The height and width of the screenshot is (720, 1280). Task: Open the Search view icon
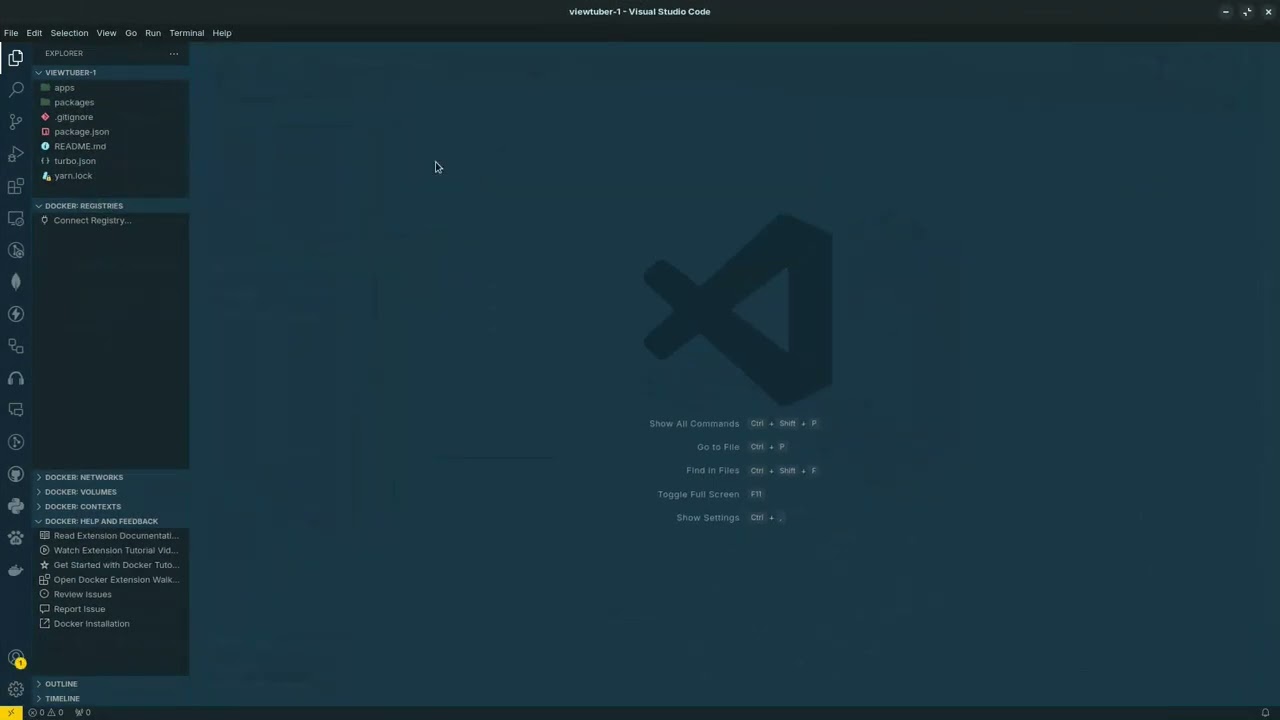[15, 90]
